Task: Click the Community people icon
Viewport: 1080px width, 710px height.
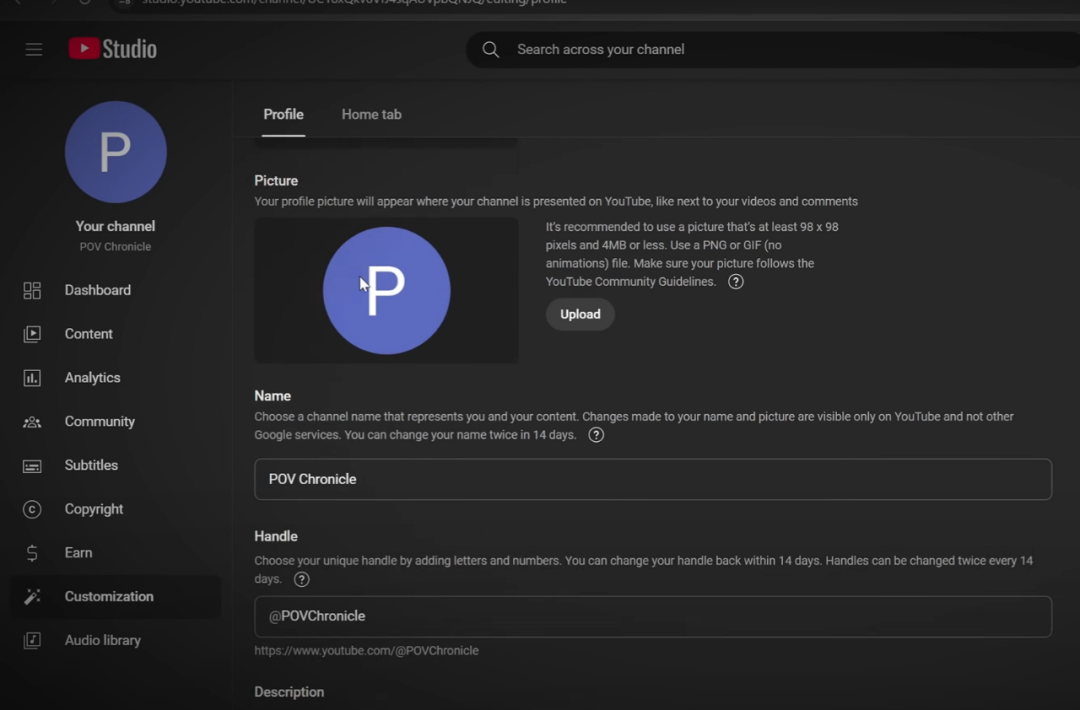Action: pos(32,422)
